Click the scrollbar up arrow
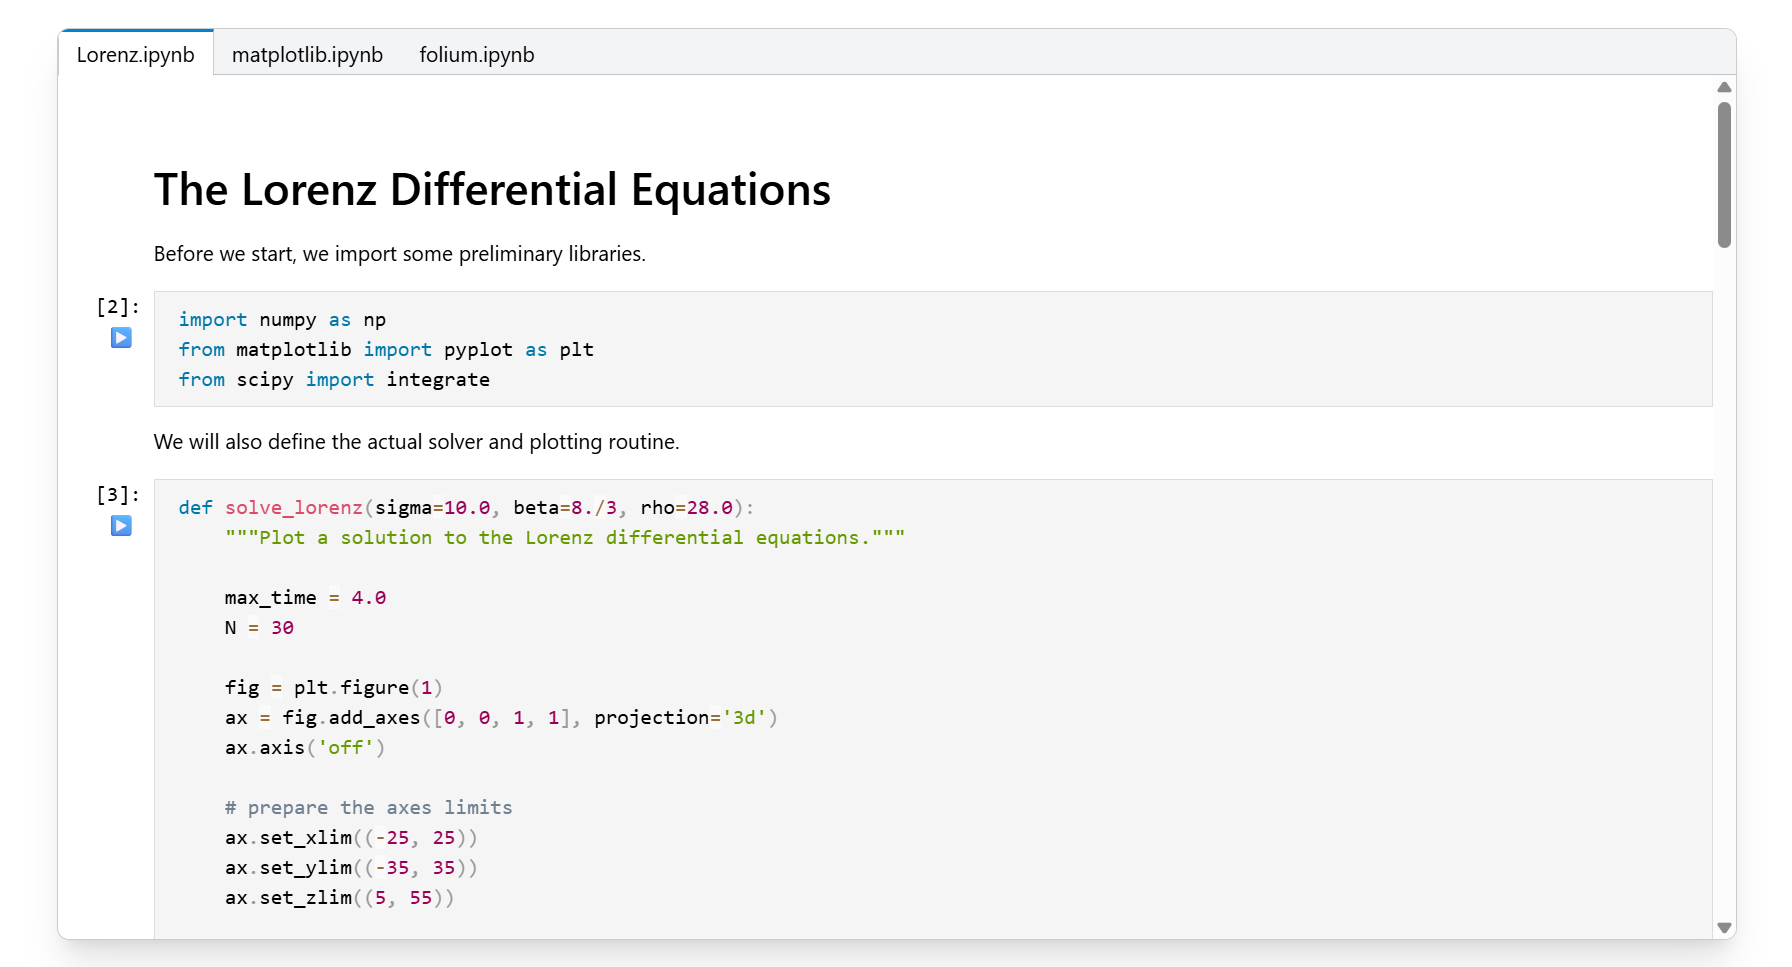 pos(1724,88)
